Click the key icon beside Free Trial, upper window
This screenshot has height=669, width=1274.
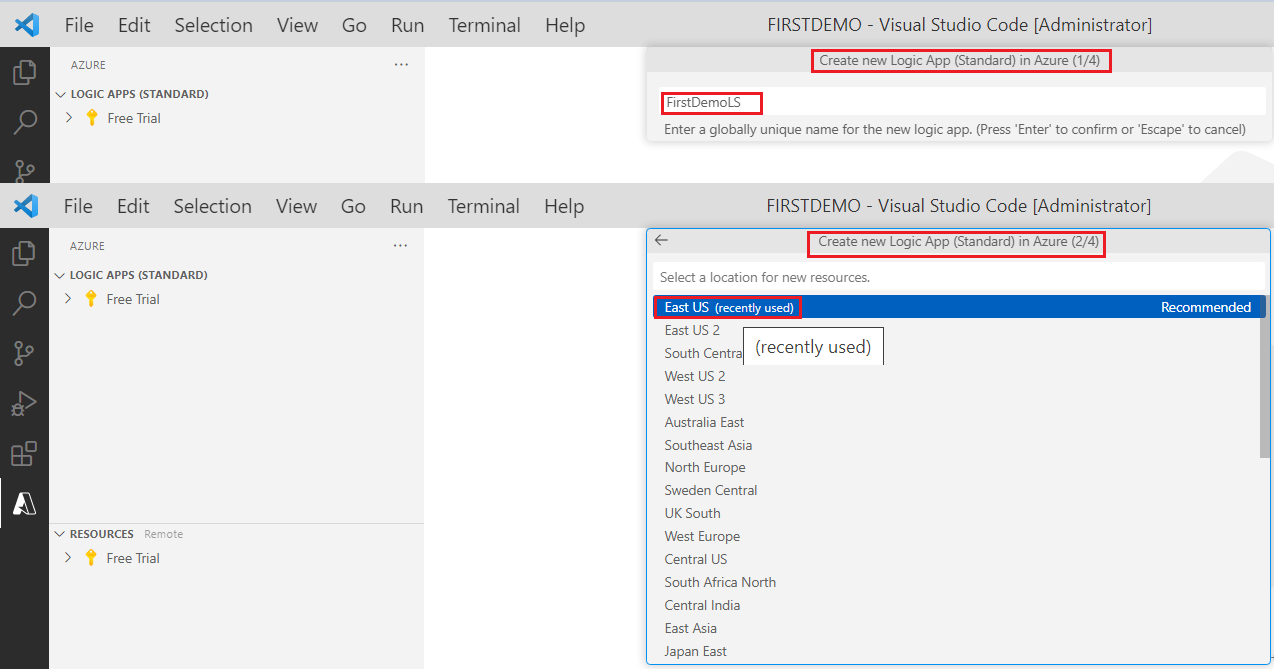point(92,118)
